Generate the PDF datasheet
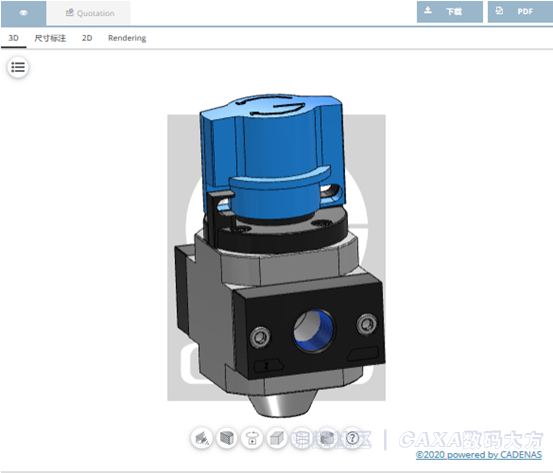 point(520,12)
